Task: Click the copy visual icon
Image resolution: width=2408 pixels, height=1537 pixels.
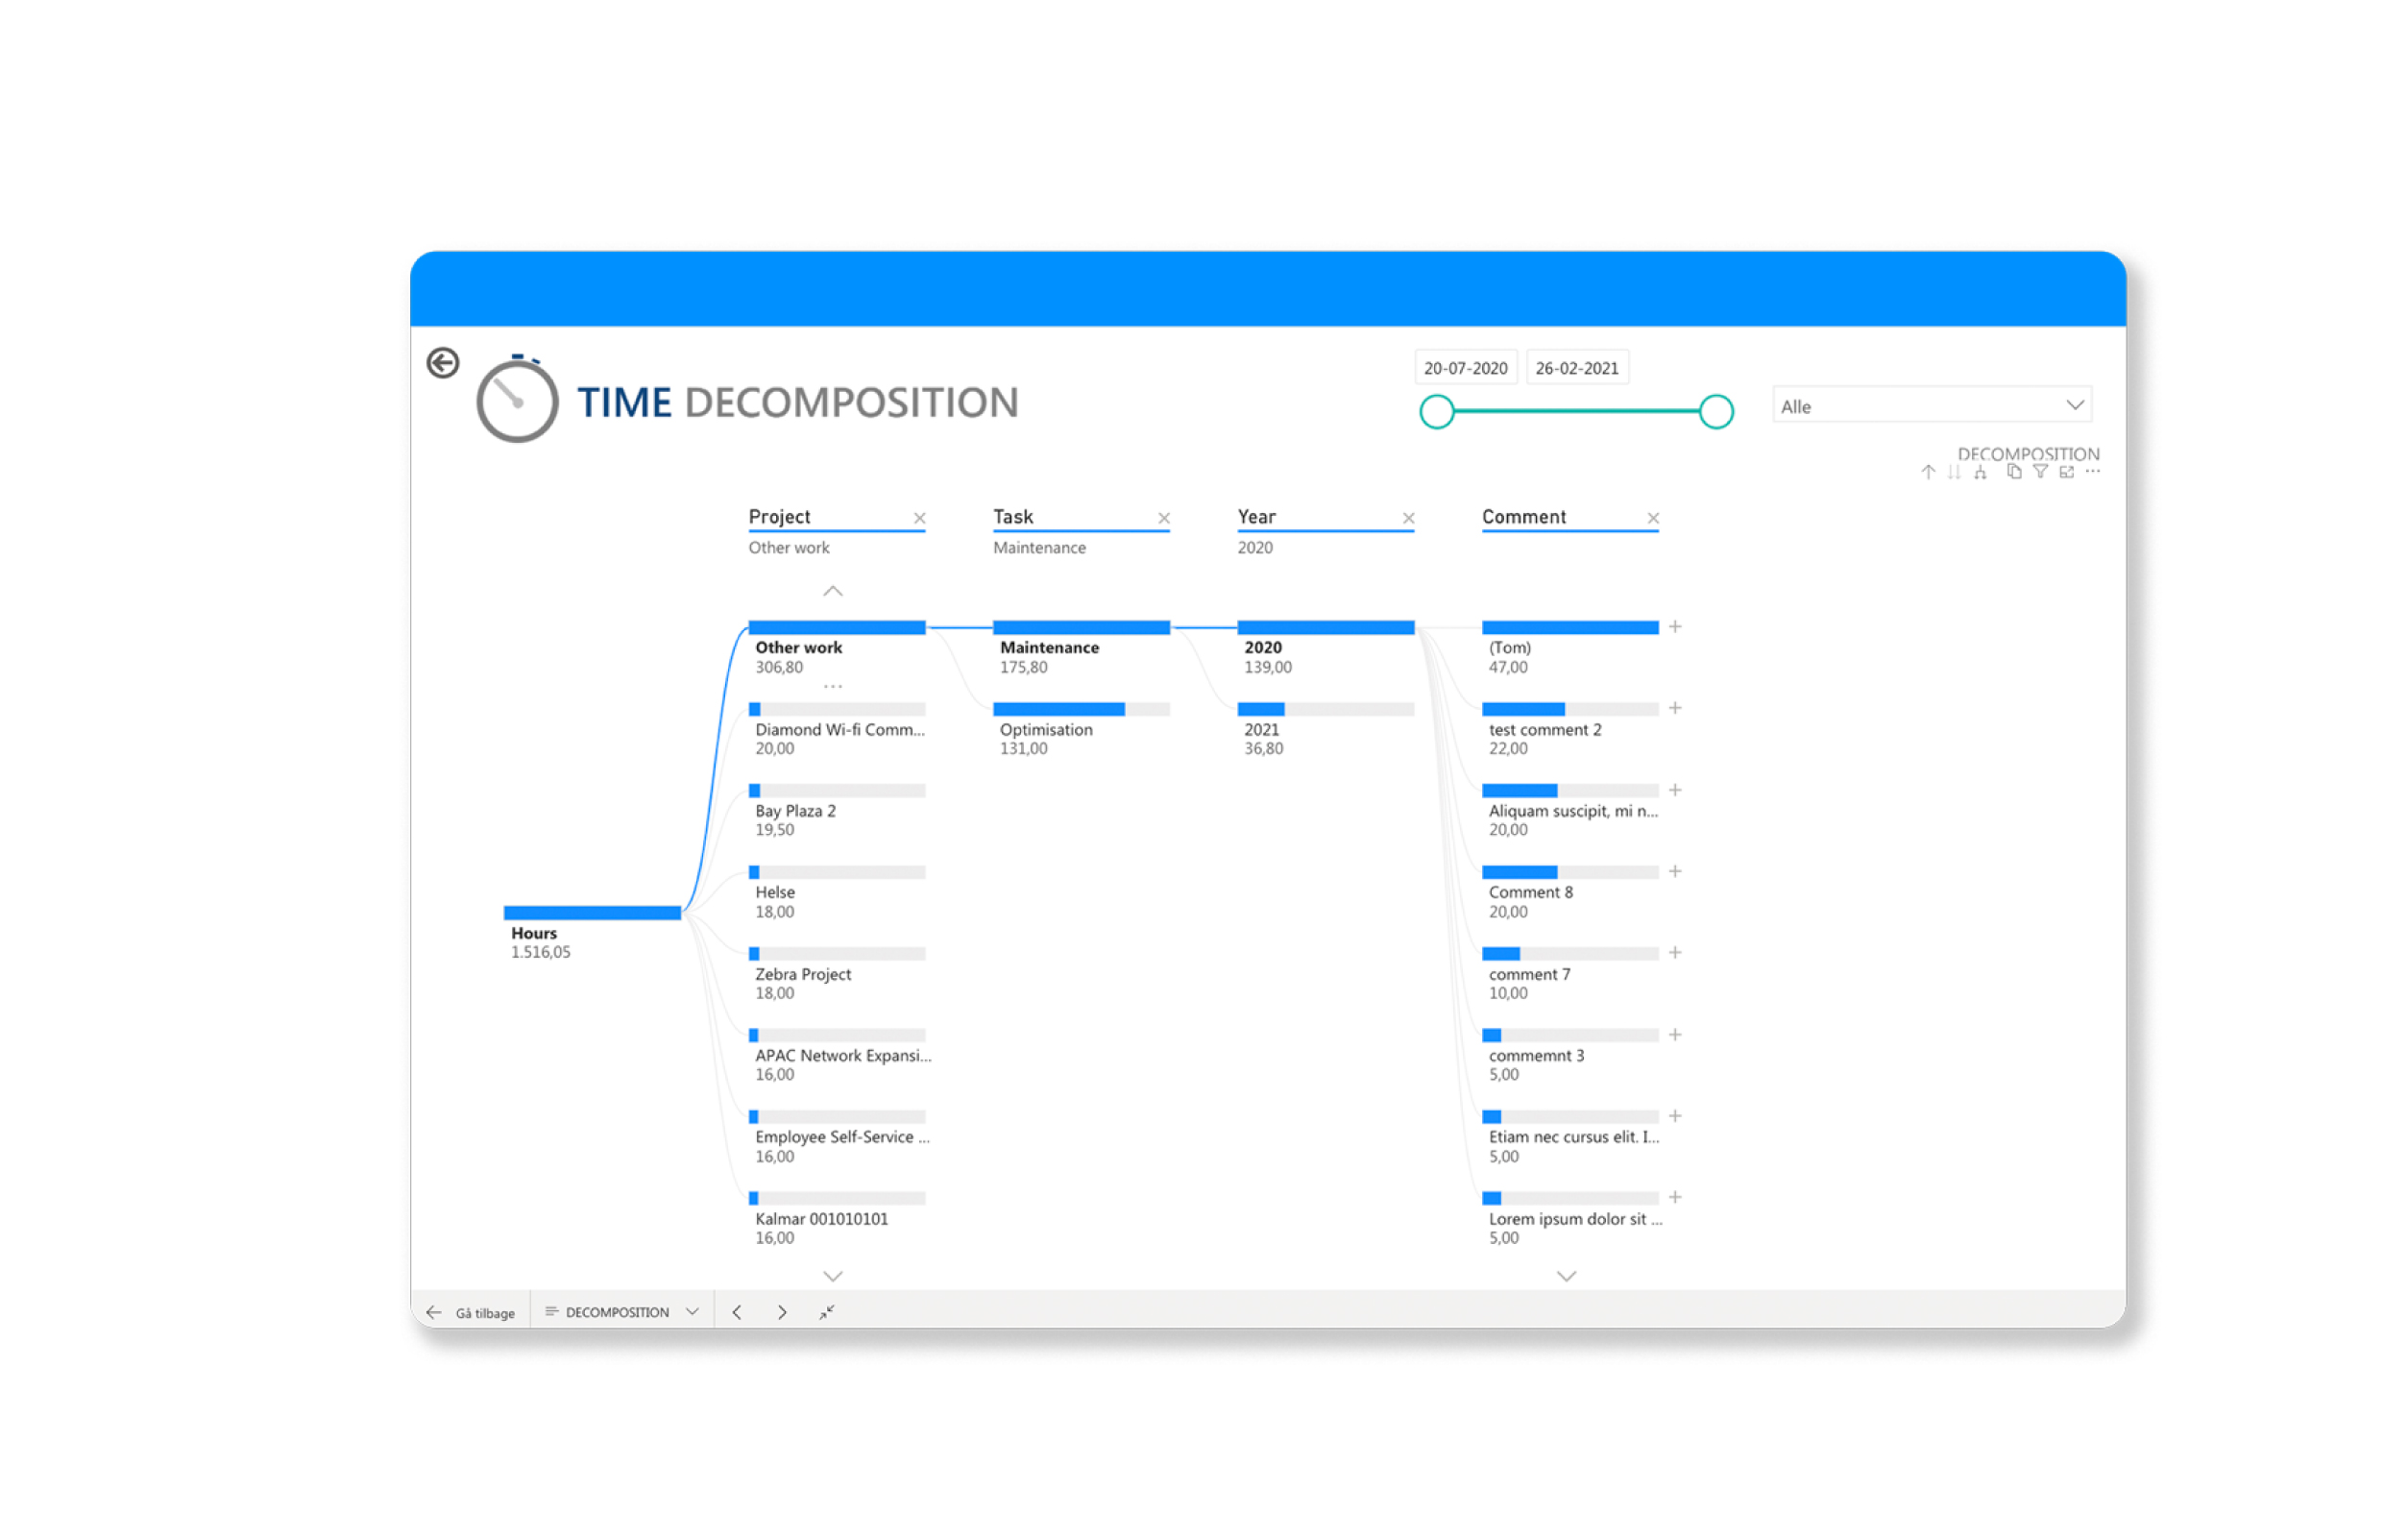Action: click(x=2013, y=472)
